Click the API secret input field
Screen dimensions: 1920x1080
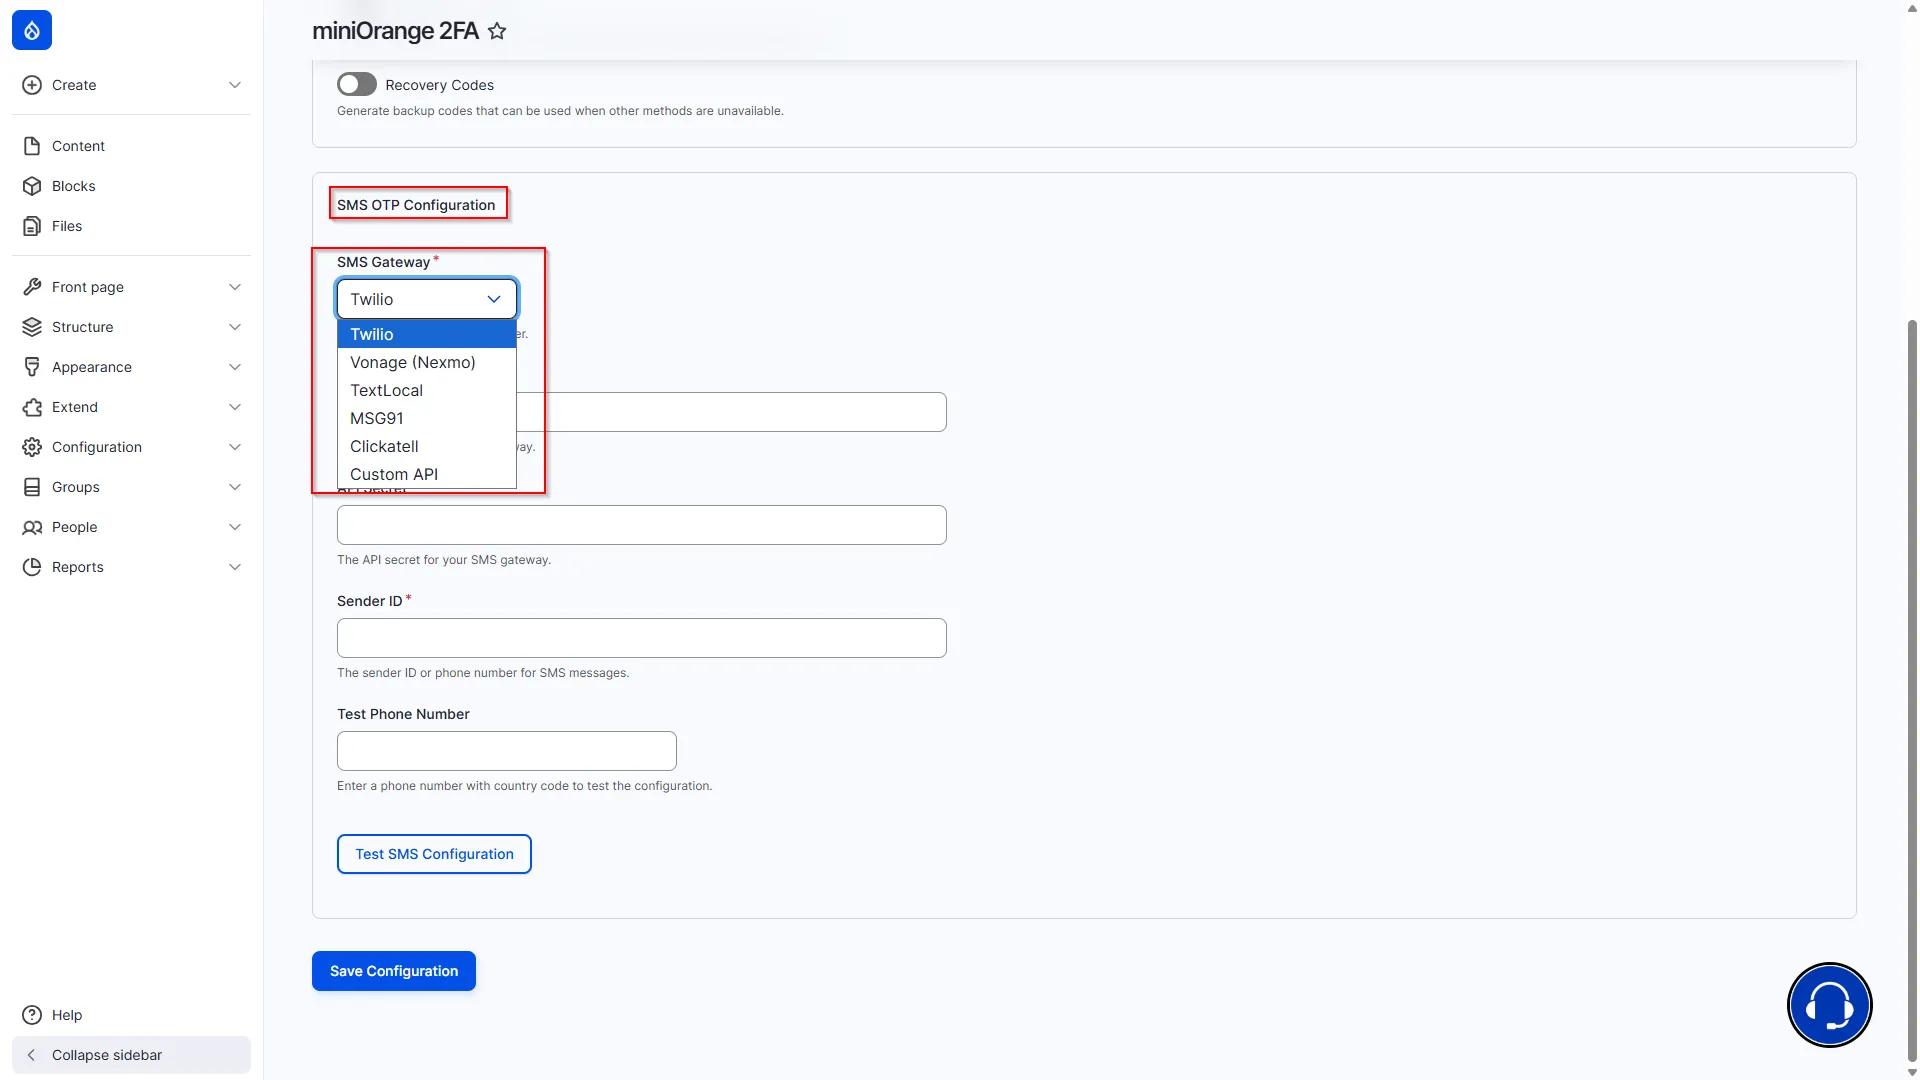tap(642, 525)
